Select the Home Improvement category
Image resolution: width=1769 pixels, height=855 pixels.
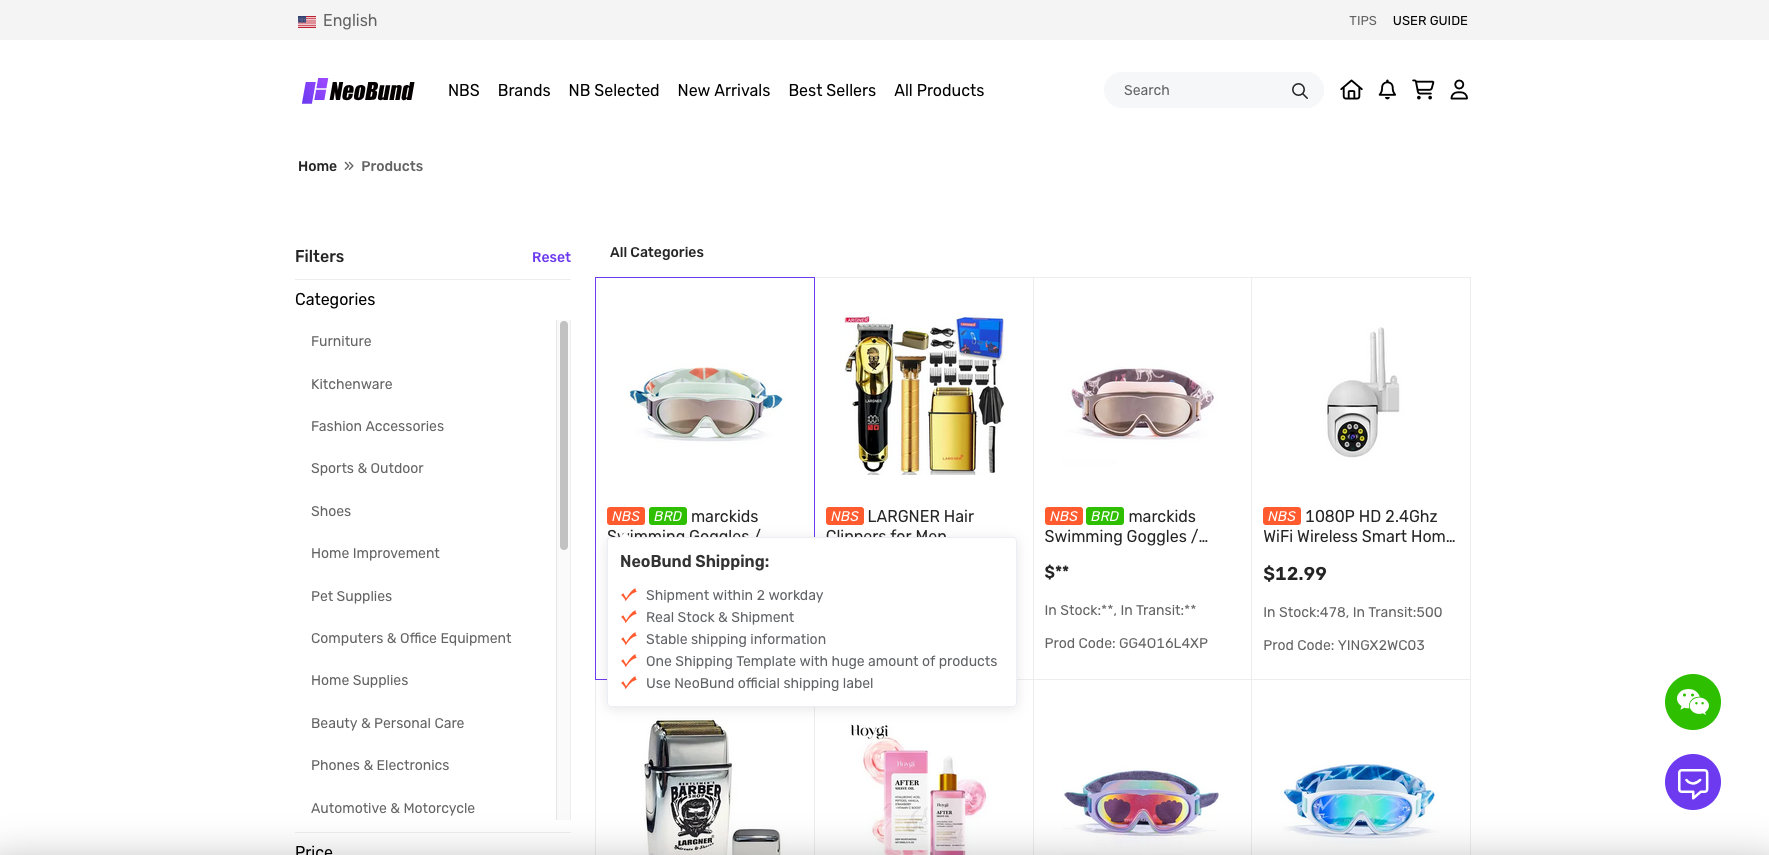coord(375,553)
